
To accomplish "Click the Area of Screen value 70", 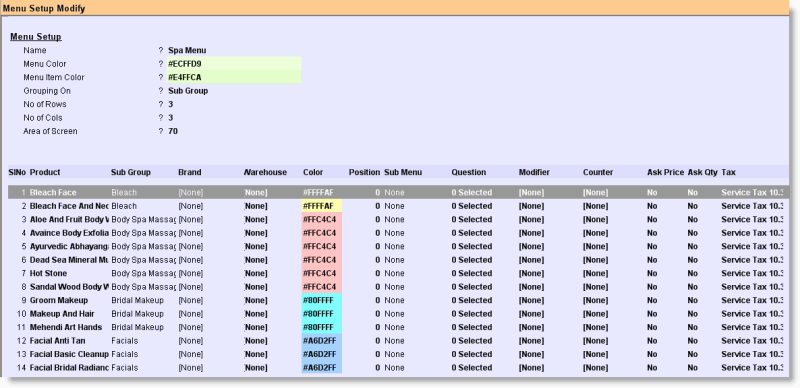I will tap(173, 131).
